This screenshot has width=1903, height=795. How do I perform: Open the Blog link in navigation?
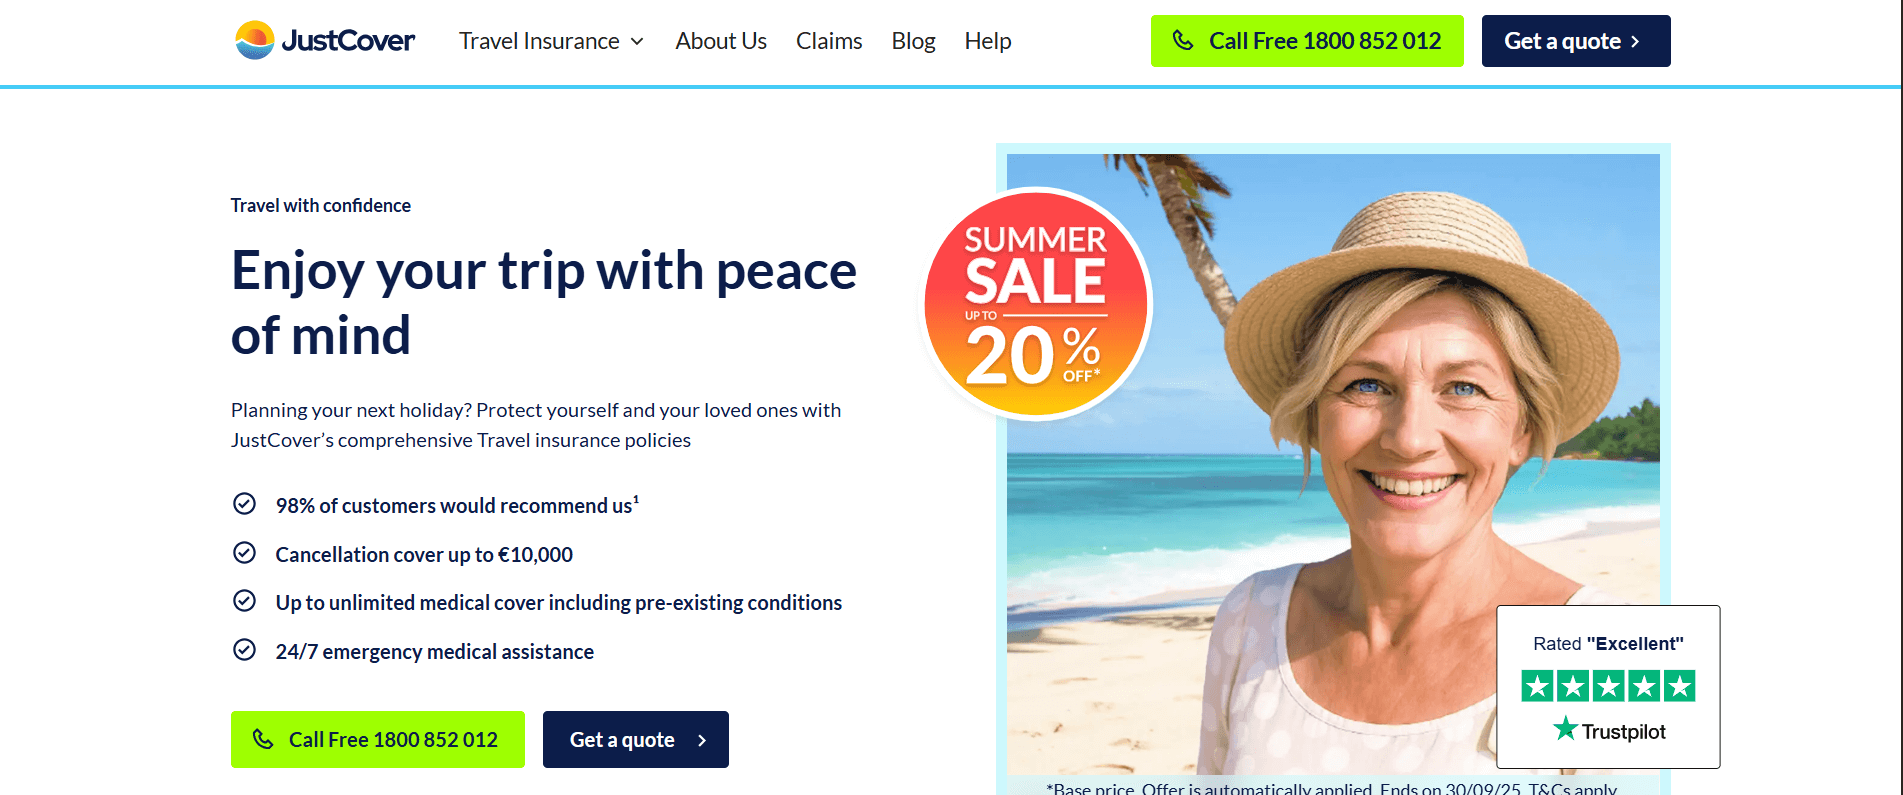(x=913, y=41)
